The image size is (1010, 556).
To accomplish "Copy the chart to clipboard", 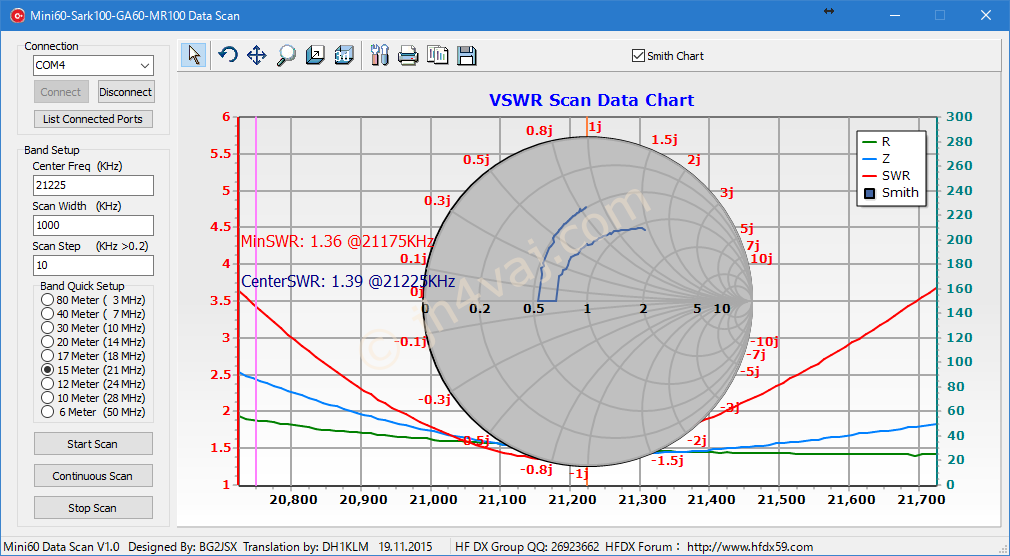I will pos(437,55).
